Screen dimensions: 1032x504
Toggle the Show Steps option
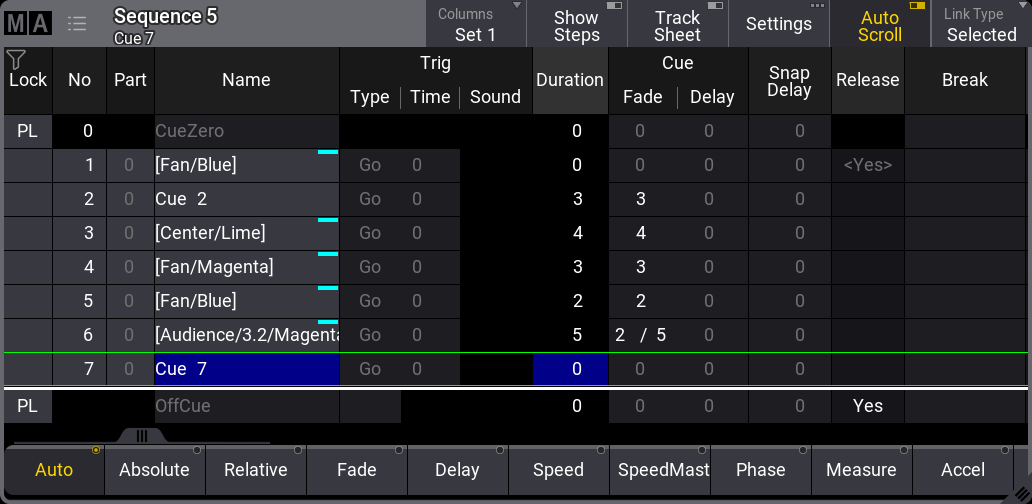(577, 24)
